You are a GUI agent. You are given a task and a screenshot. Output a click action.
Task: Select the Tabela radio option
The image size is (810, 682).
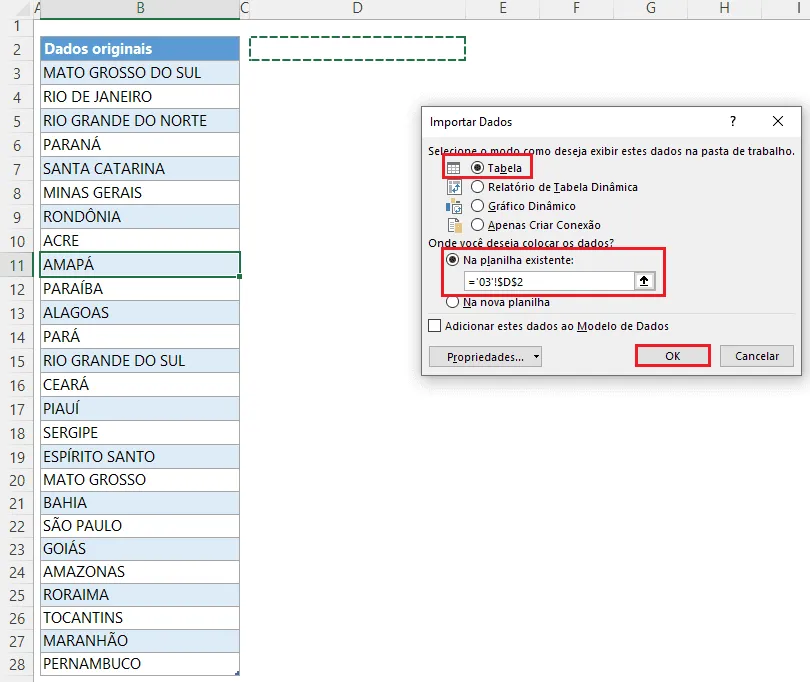(477, 168)
